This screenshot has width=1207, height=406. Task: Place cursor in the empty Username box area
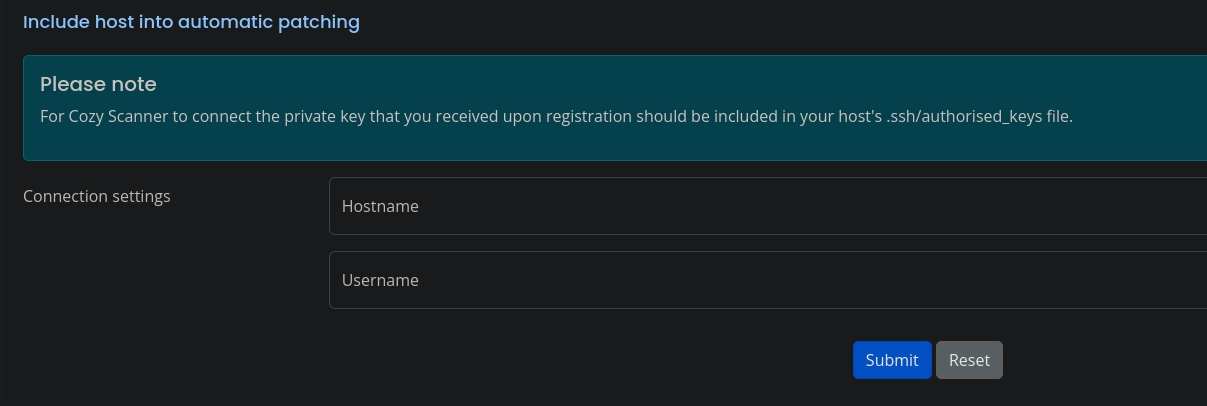click(800, 280)
